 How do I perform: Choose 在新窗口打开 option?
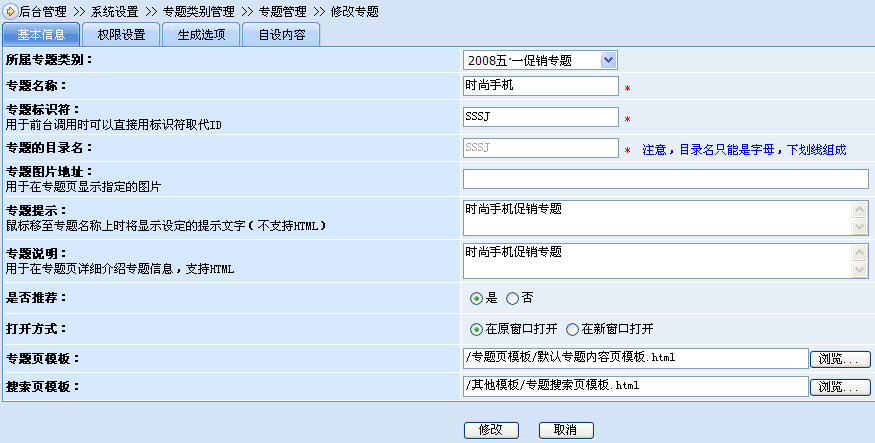pyautogui.click(x=573, y=328)
